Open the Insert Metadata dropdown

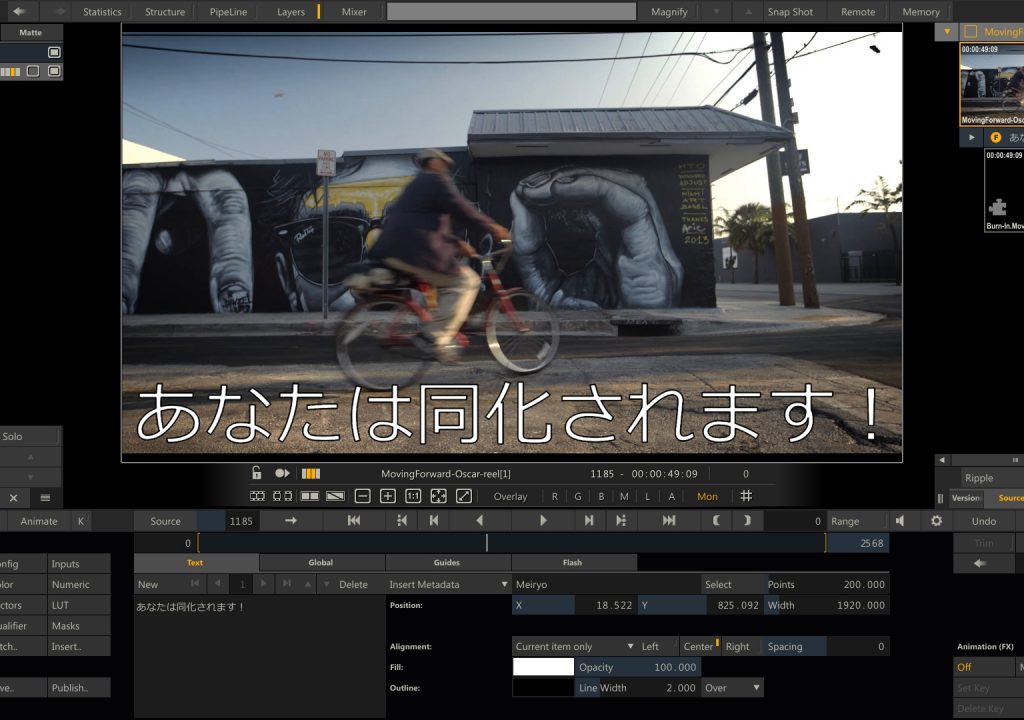click(449, 584)
